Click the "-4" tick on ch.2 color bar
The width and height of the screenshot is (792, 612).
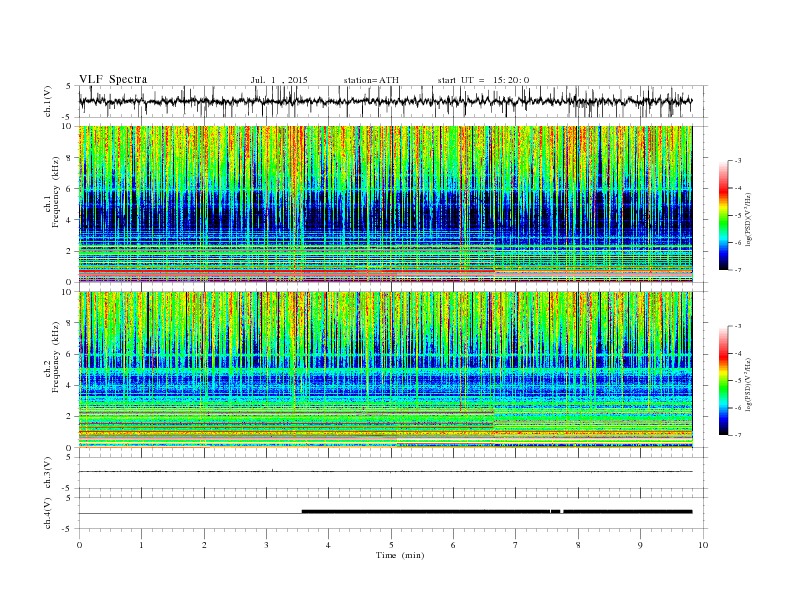click(737, 353)
